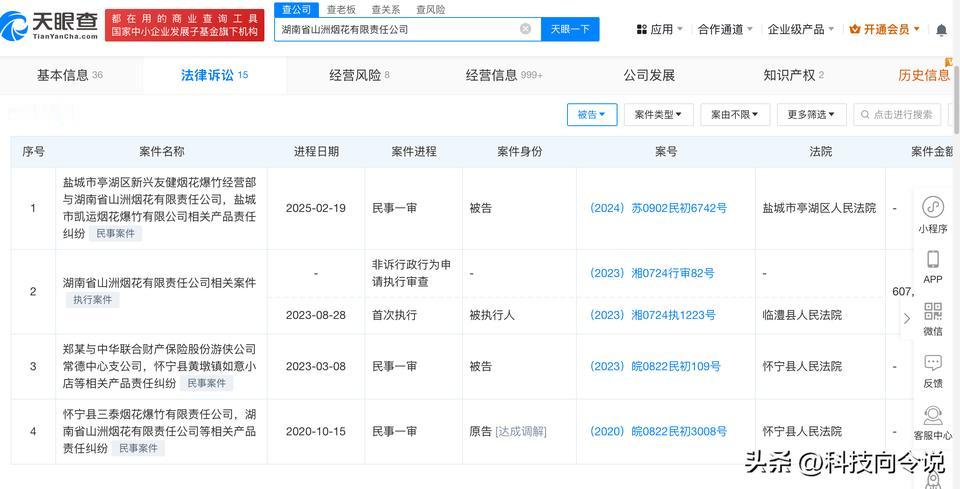Click the case name starting 郑某与中华联合财产保险
The width and height of the screenshot is (960, 489).
159,366
